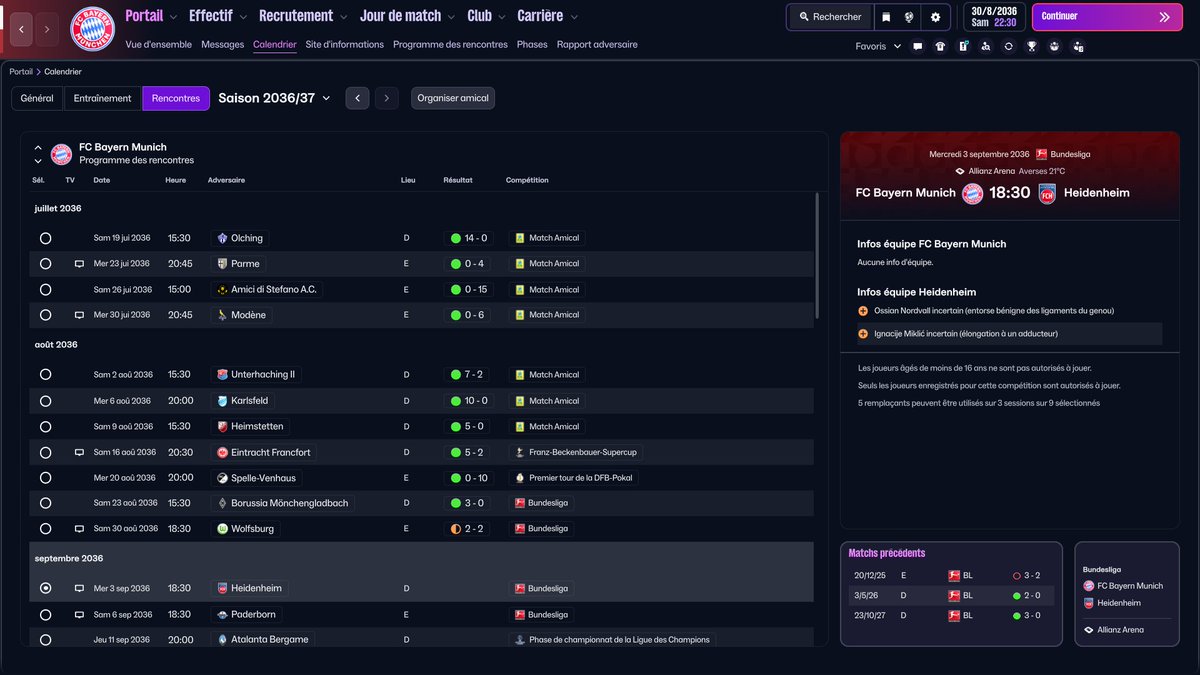
Task: Select the Wolfsburg match radio button
Action: tap(45, 529)
